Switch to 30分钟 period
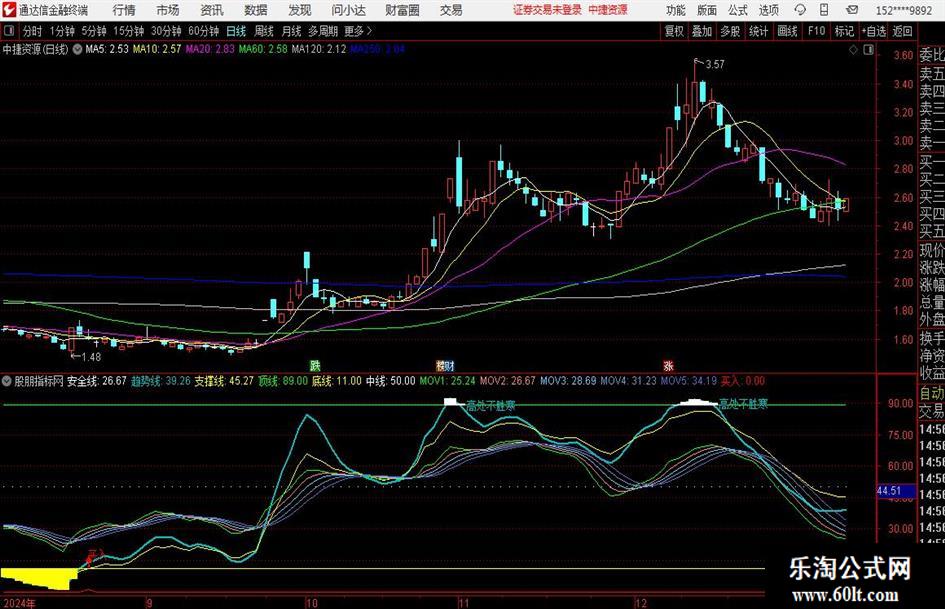945x609 pixels. click(166, 31)
